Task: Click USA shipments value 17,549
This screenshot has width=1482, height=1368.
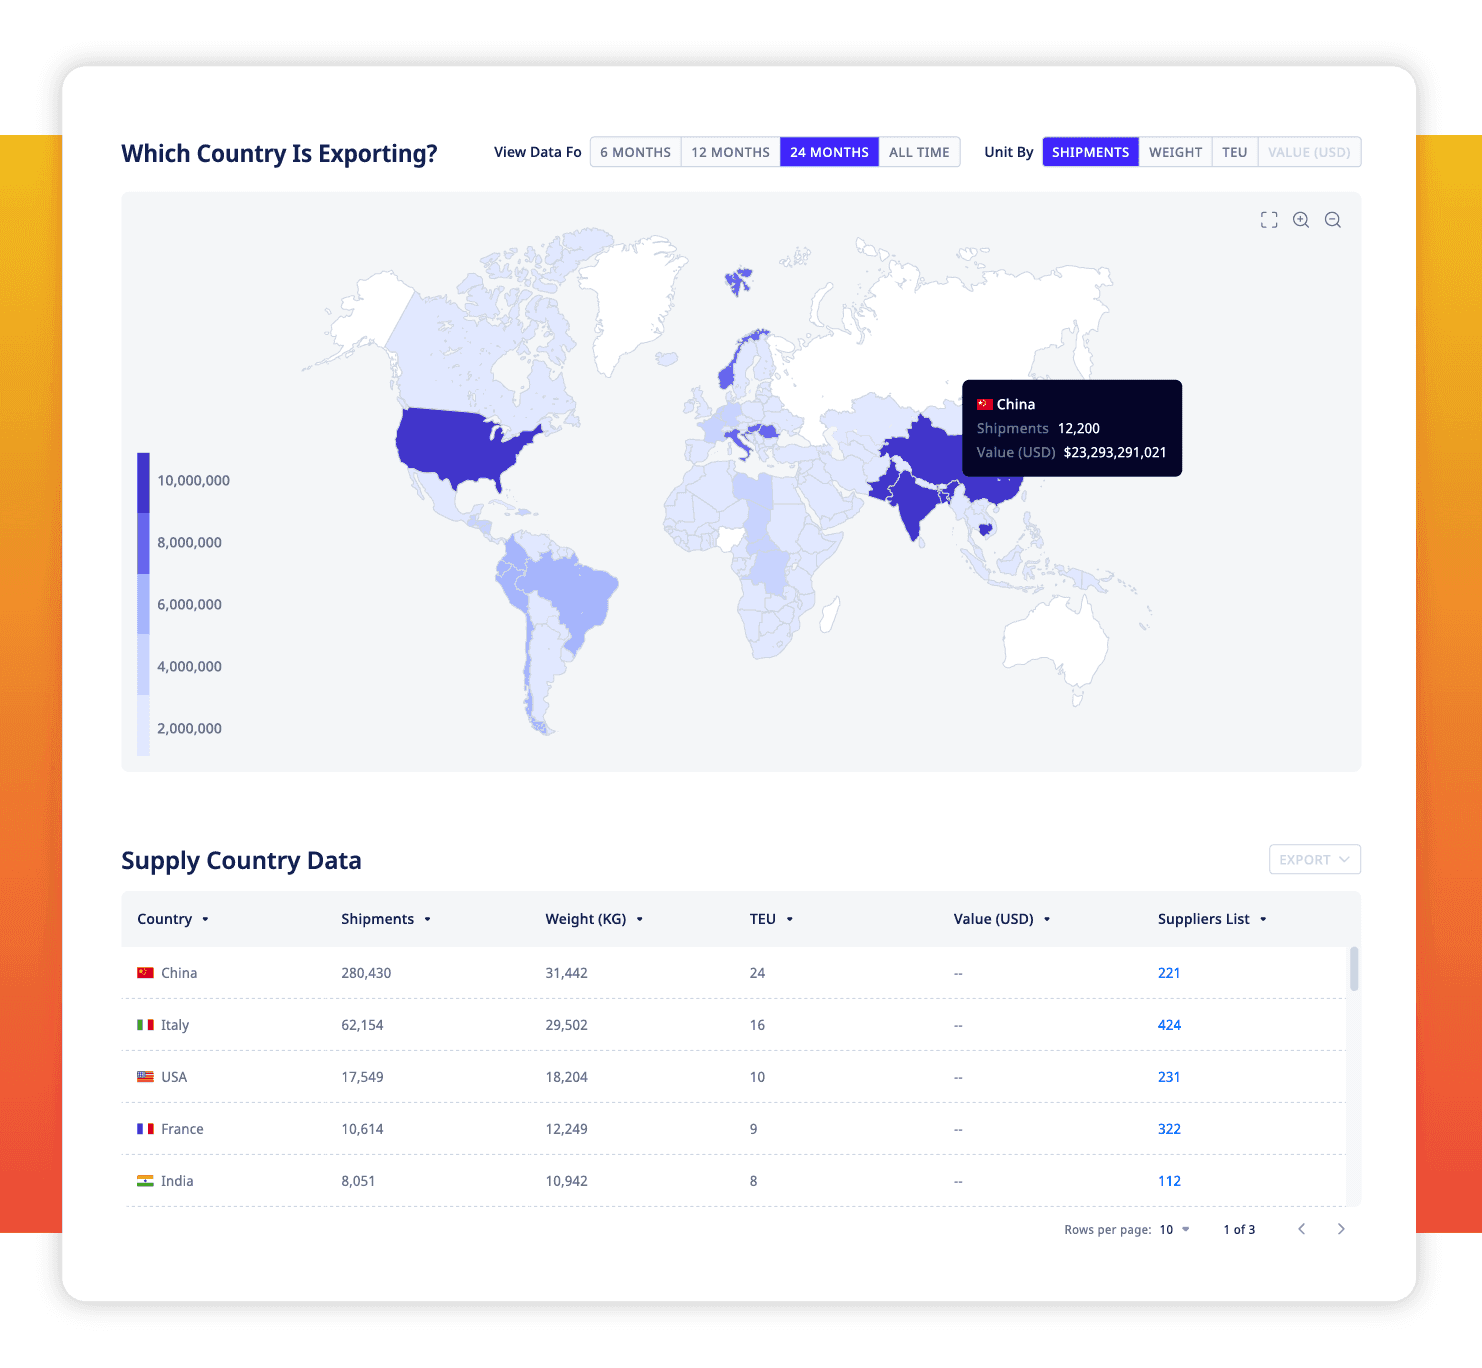Action: [362, 1077]
